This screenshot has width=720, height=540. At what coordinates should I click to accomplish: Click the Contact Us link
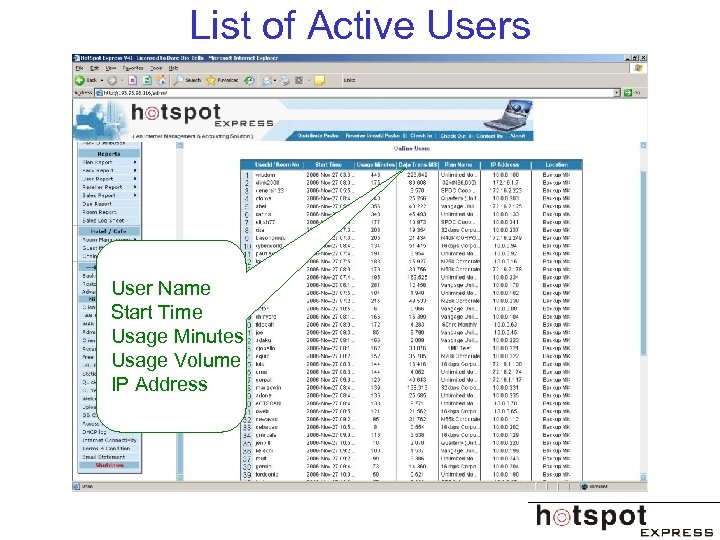(489, 136)
